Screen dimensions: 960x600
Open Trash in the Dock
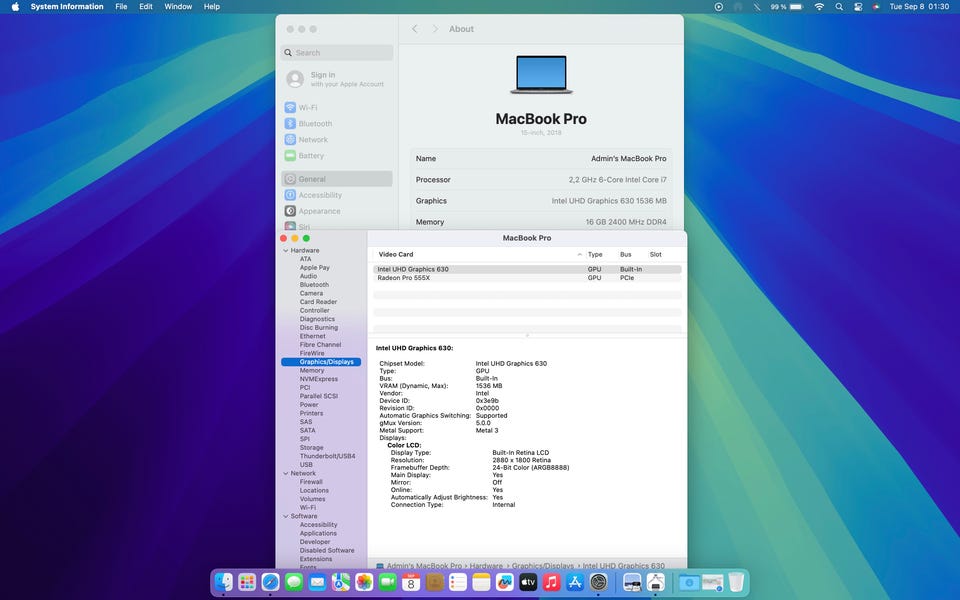736,582
